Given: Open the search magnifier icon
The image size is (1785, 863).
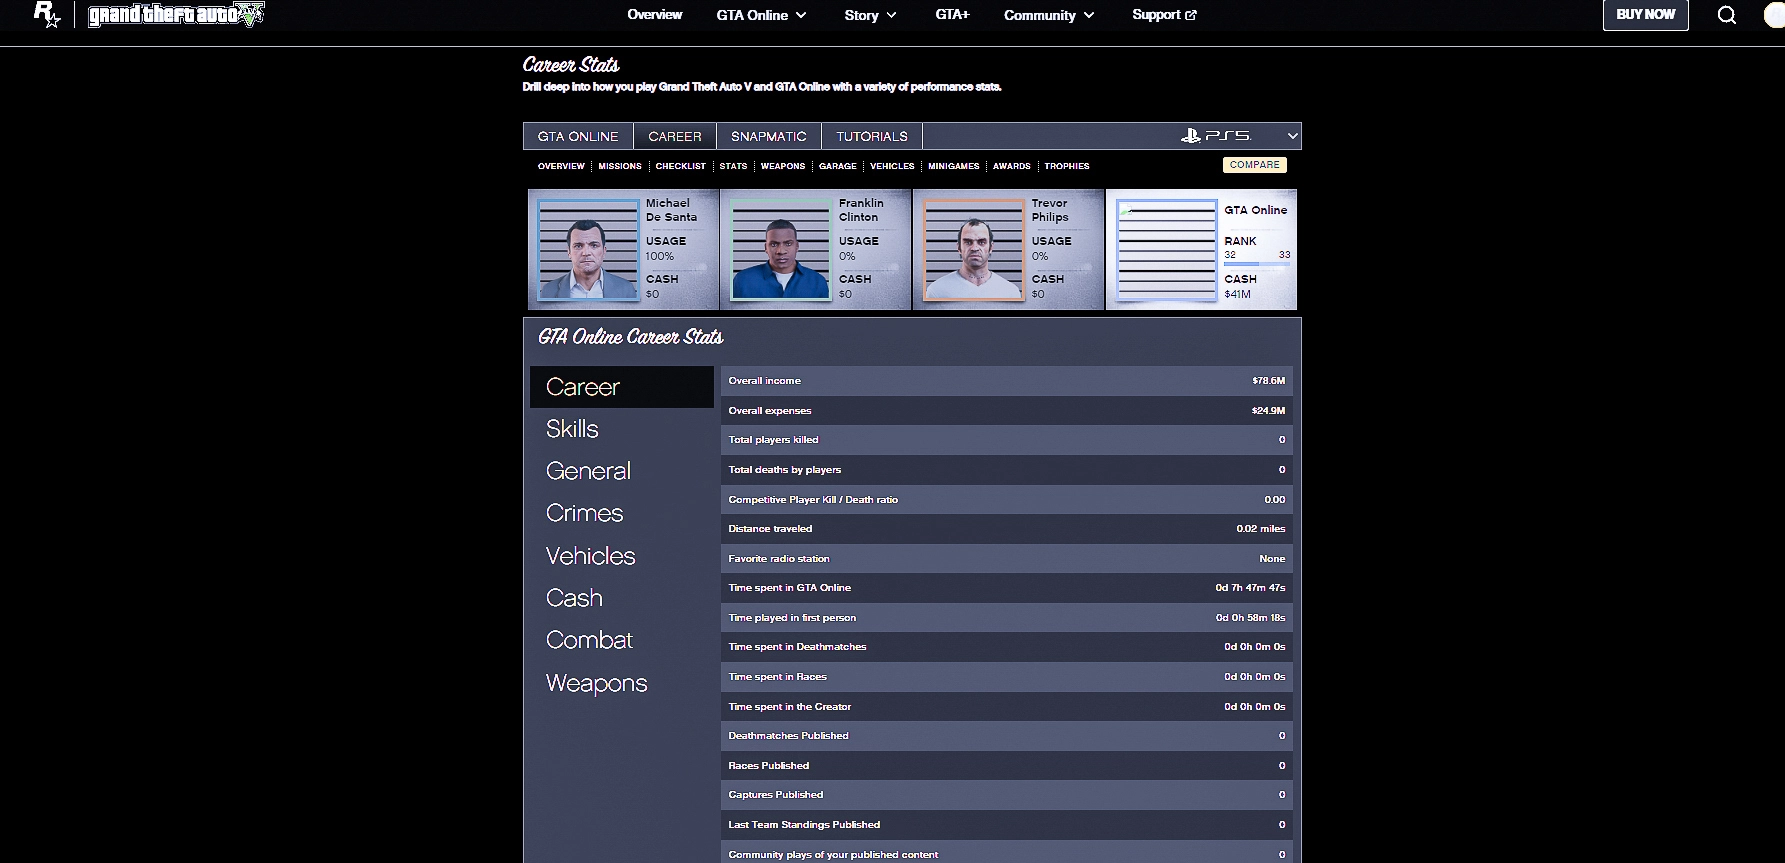Looking at the screenshot, I should click(x=1726, y=15).
